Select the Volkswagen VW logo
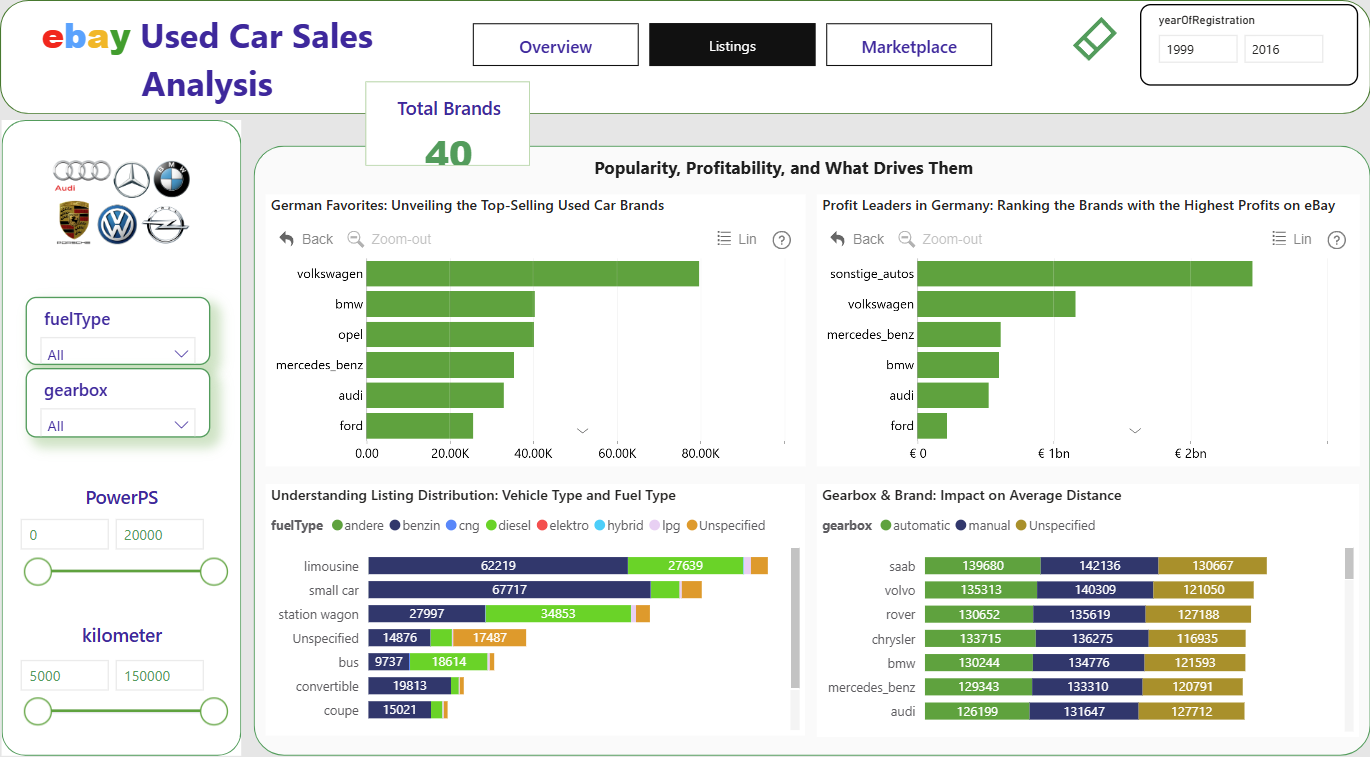This screenshot has height=757, width=1371. (x=118, y=224)
